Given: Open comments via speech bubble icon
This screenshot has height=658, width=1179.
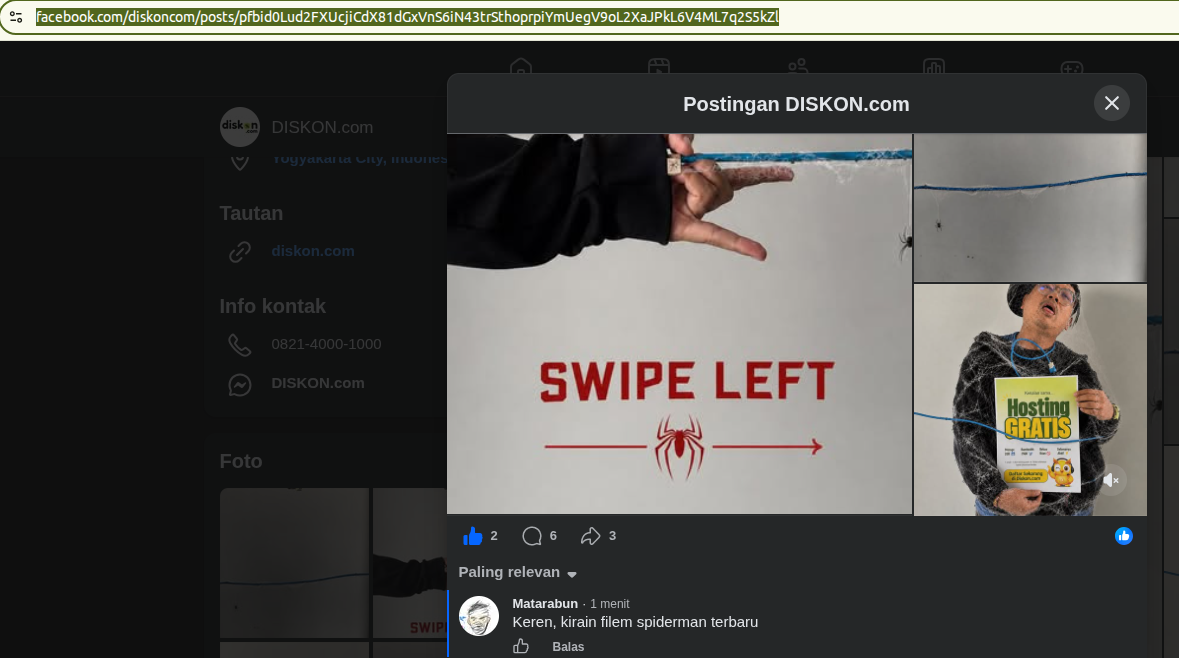Looking at the screenshot, I should tap(532, 535).
